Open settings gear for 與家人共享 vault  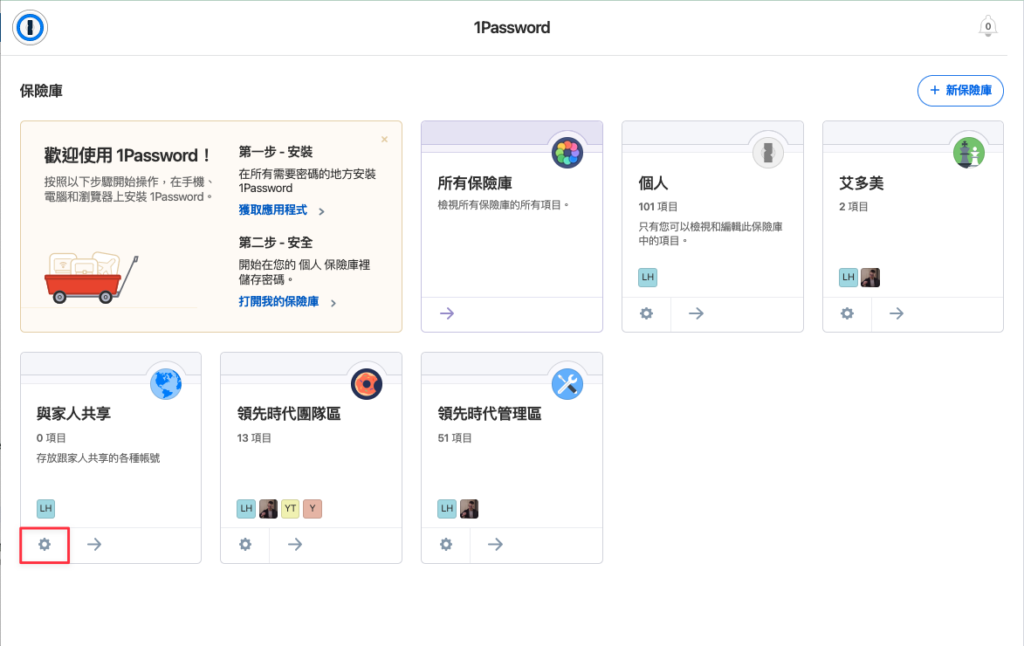(x=44, y=544)
